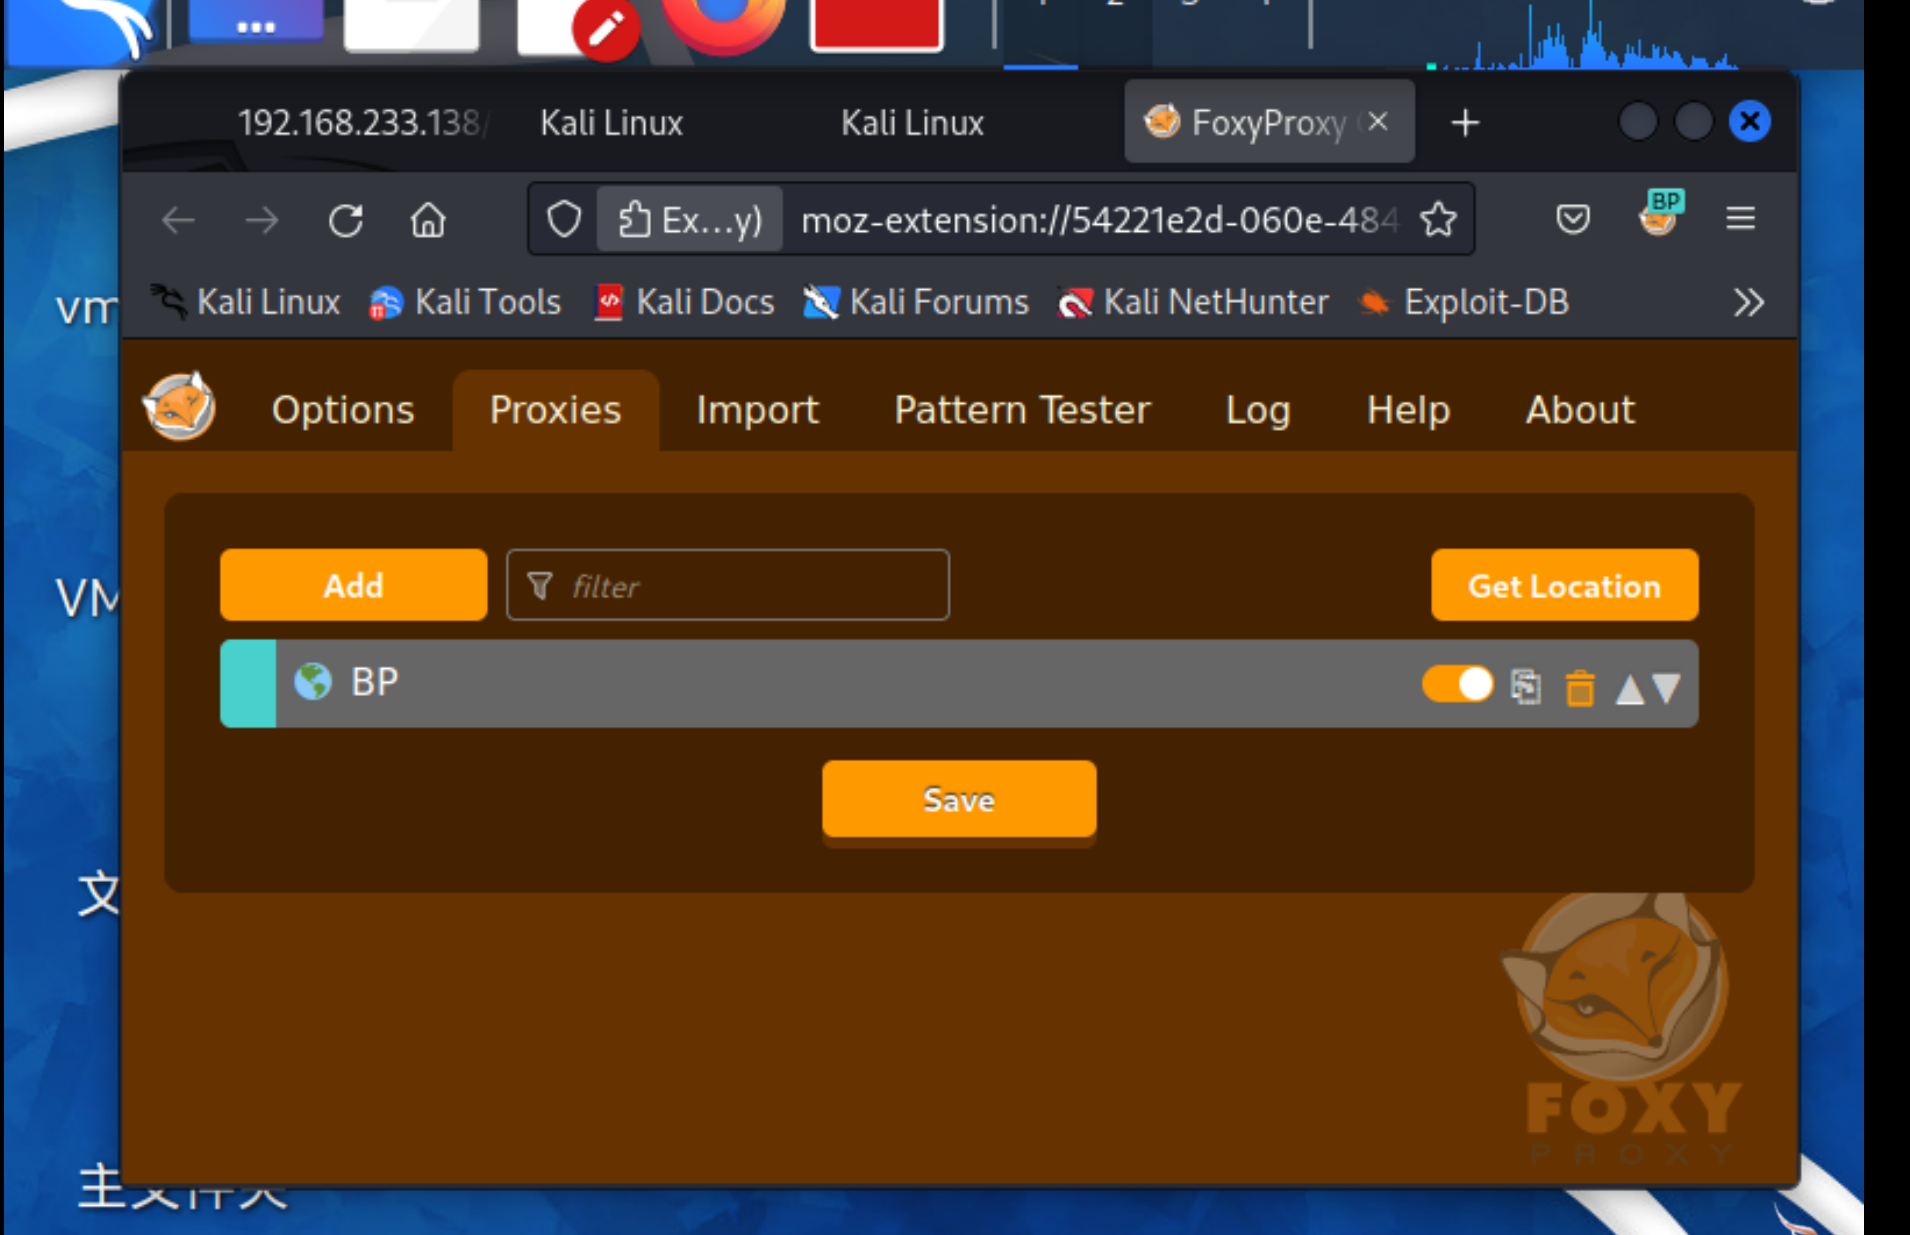This screenshot has width=1910, height=1235.
Task: Open the Help tab
Action: pos(1408,410)
